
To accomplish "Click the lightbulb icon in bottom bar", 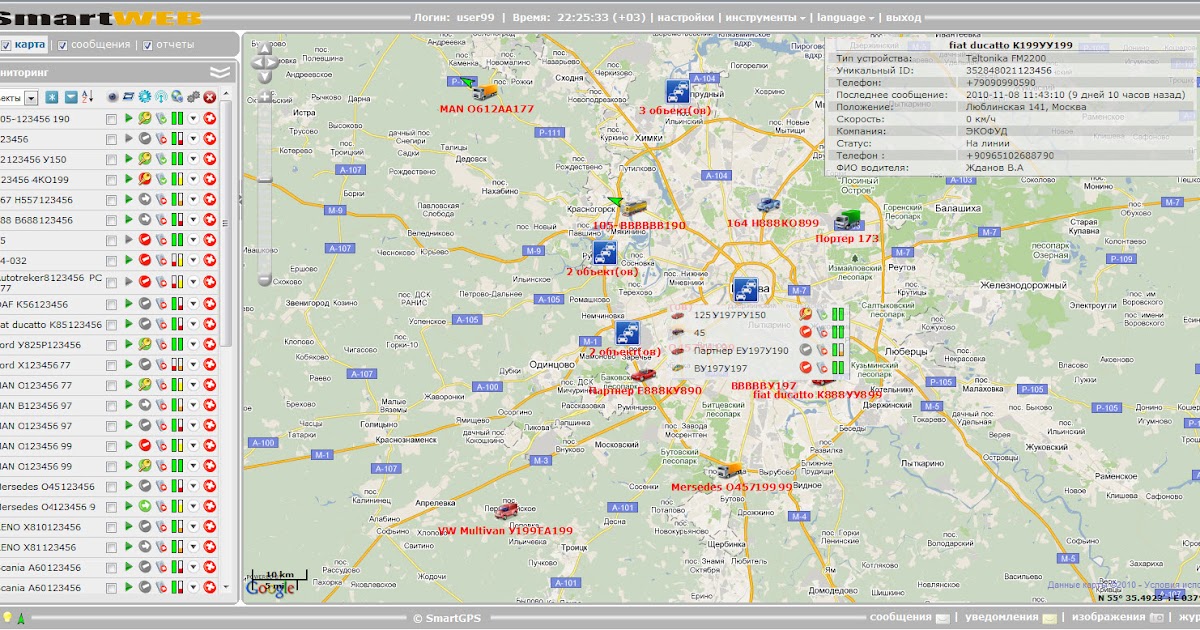I will pos(7,618).
